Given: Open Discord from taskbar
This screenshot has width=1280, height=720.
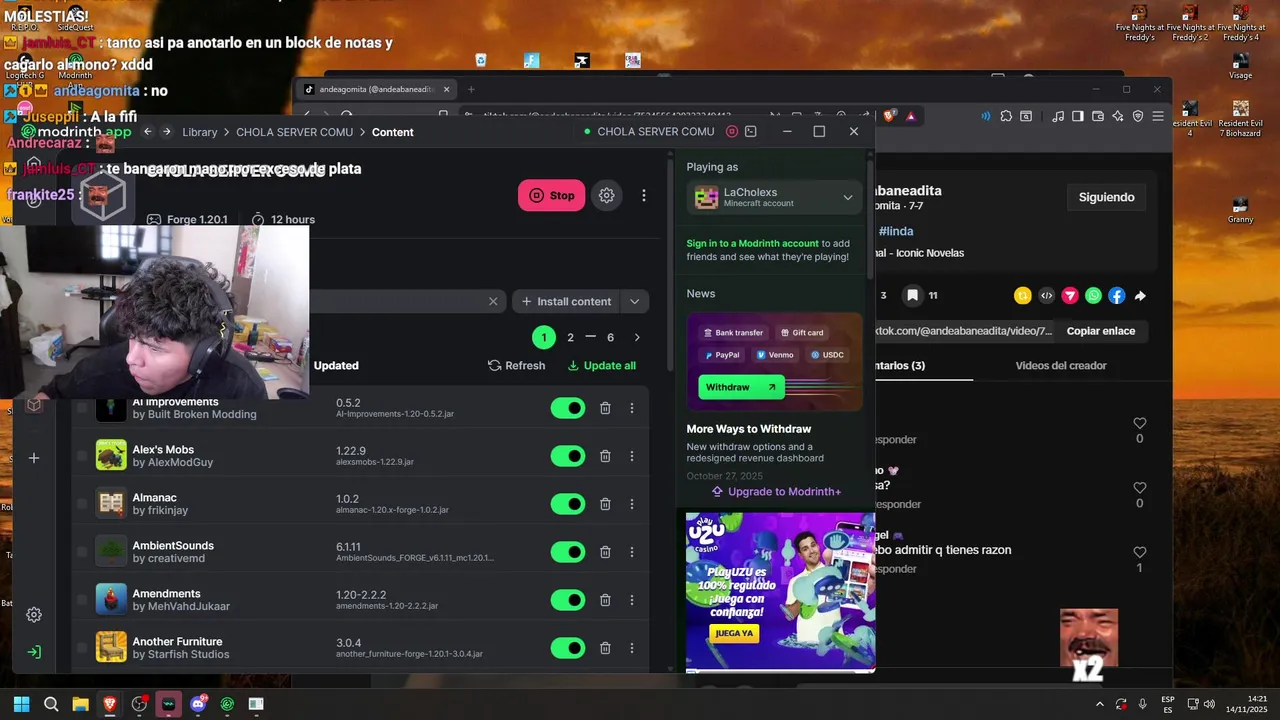Looking at the screenshot, I should (198, 704).
